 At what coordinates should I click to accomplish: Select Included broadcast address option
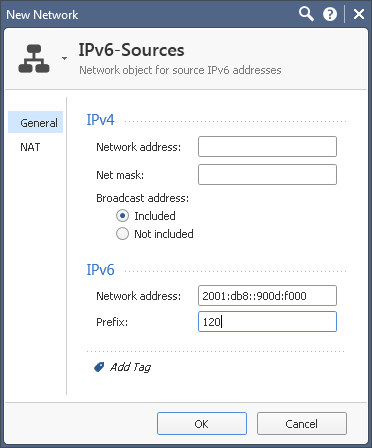click(122, 216)
